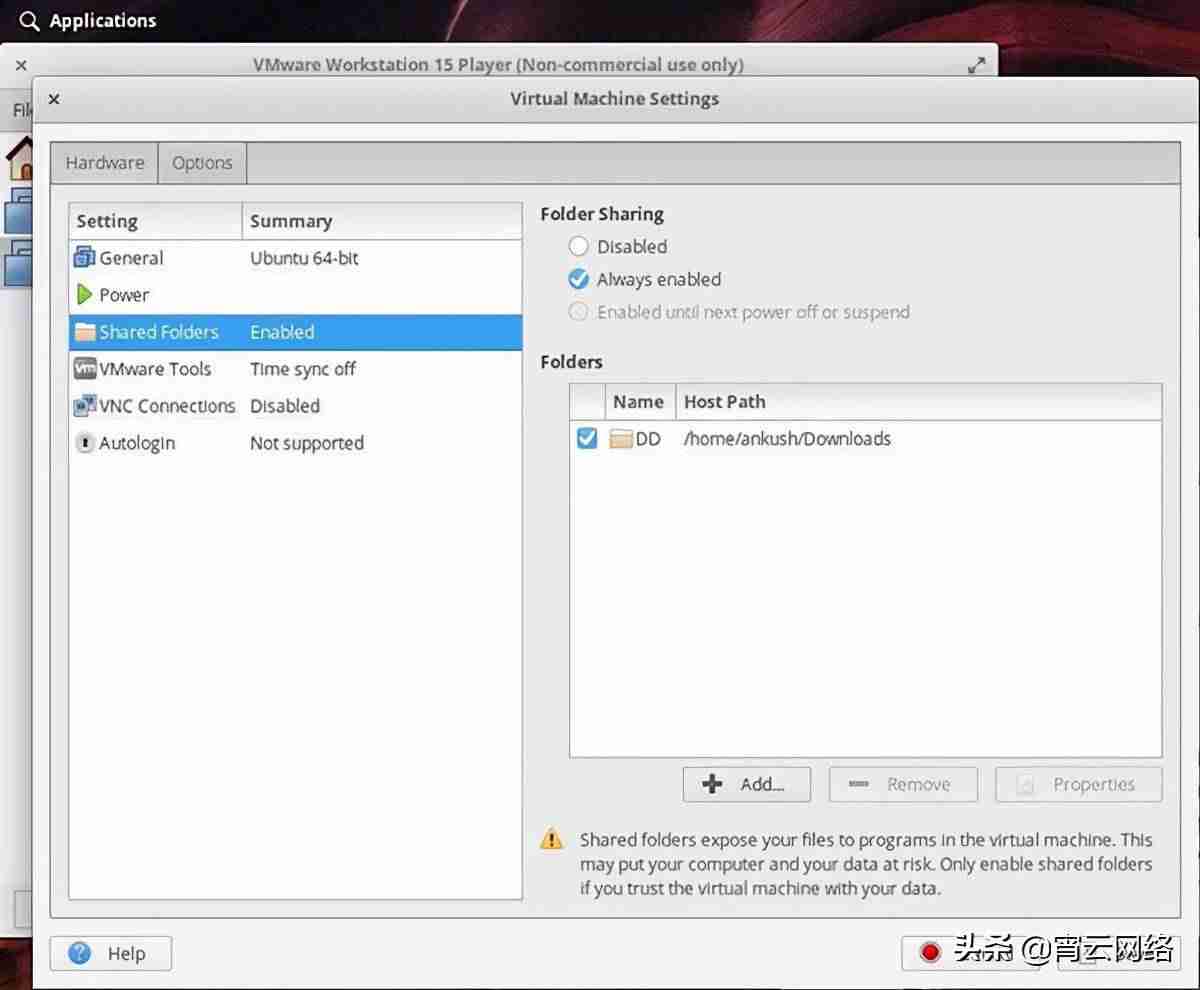Click the /home/ankush/Downloads host path

click(787, 439)
